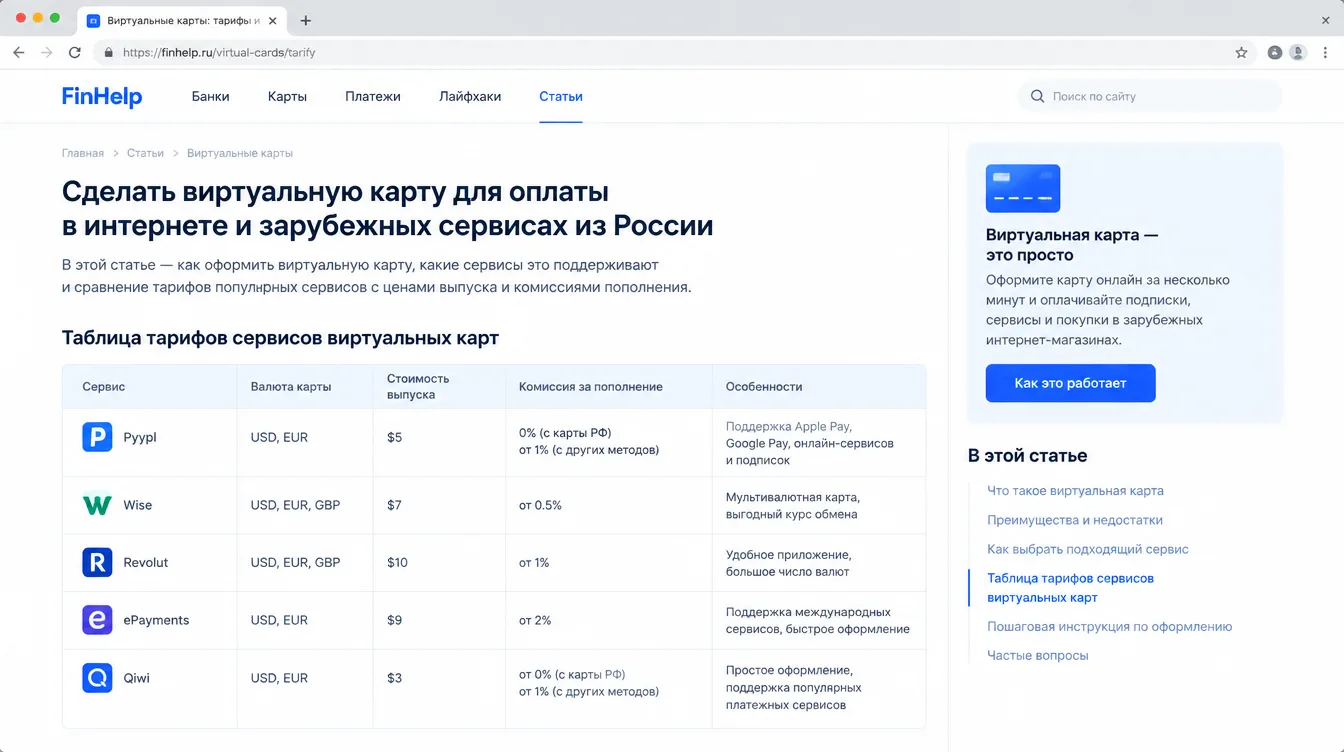Click the browser forward arrow
The width and height of the screenshot is (1344, 752).
tap(46, 52)
